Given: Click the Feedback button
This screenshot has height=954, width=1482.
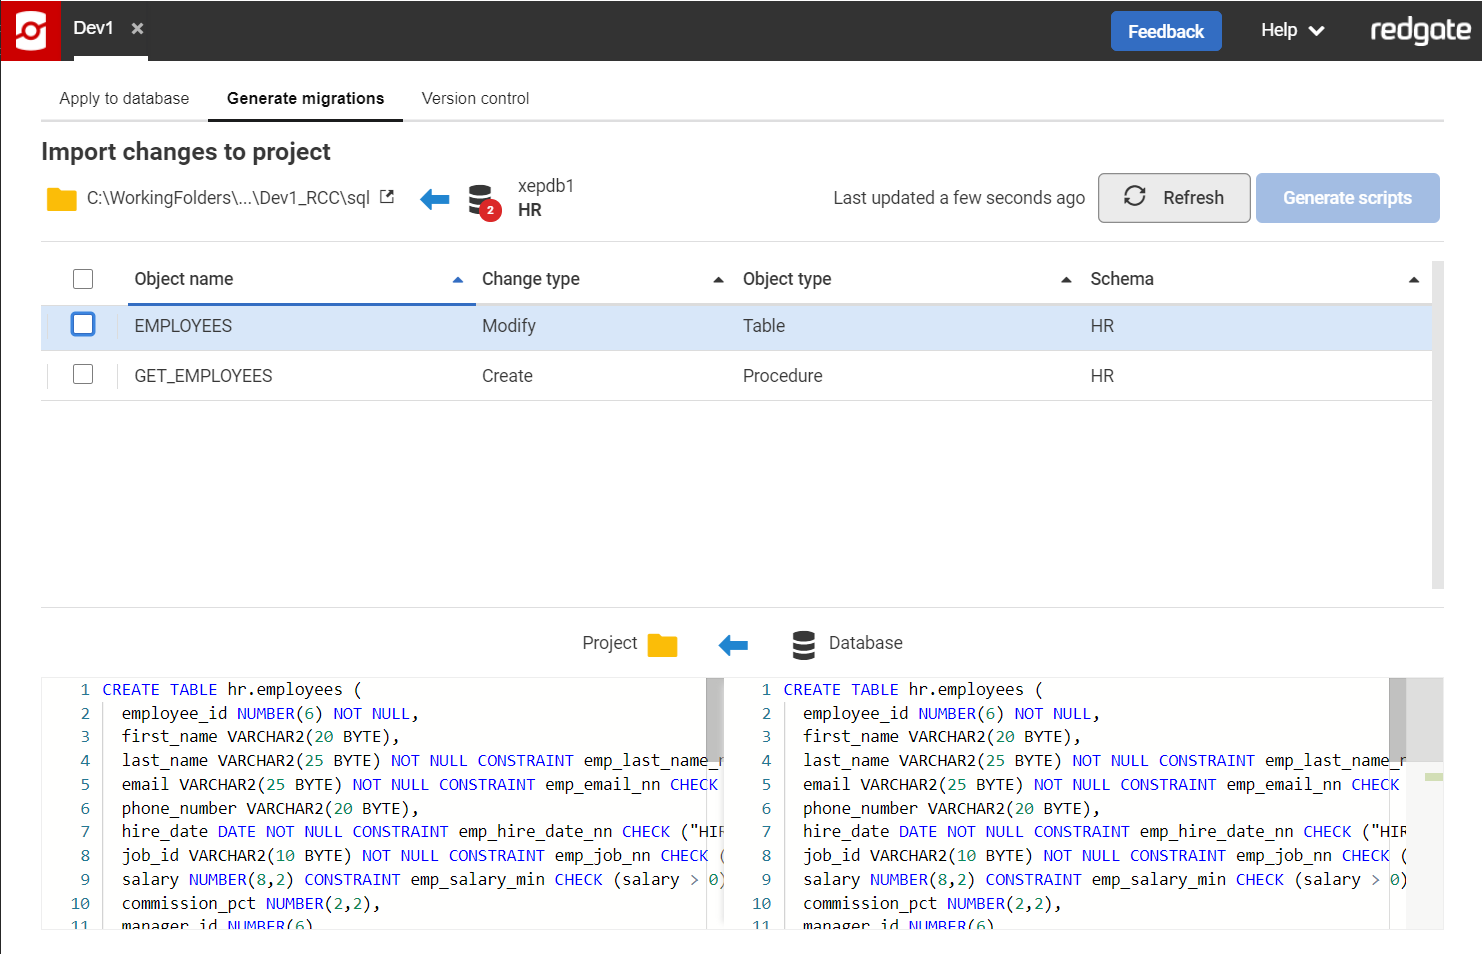Looking at the screenshot, I should click(1165, 31).
